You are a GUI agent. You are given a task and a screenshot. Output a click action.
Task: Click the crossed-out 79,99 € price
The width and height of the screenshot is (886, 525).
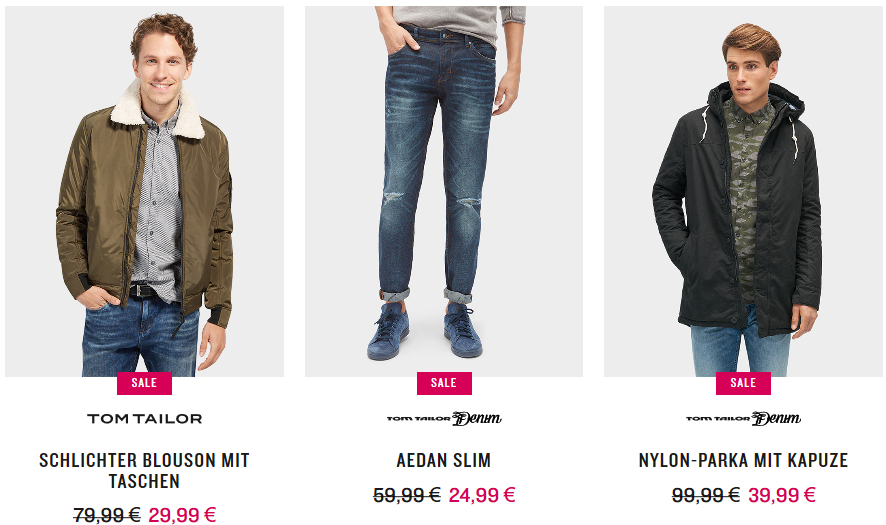(107, 515)
